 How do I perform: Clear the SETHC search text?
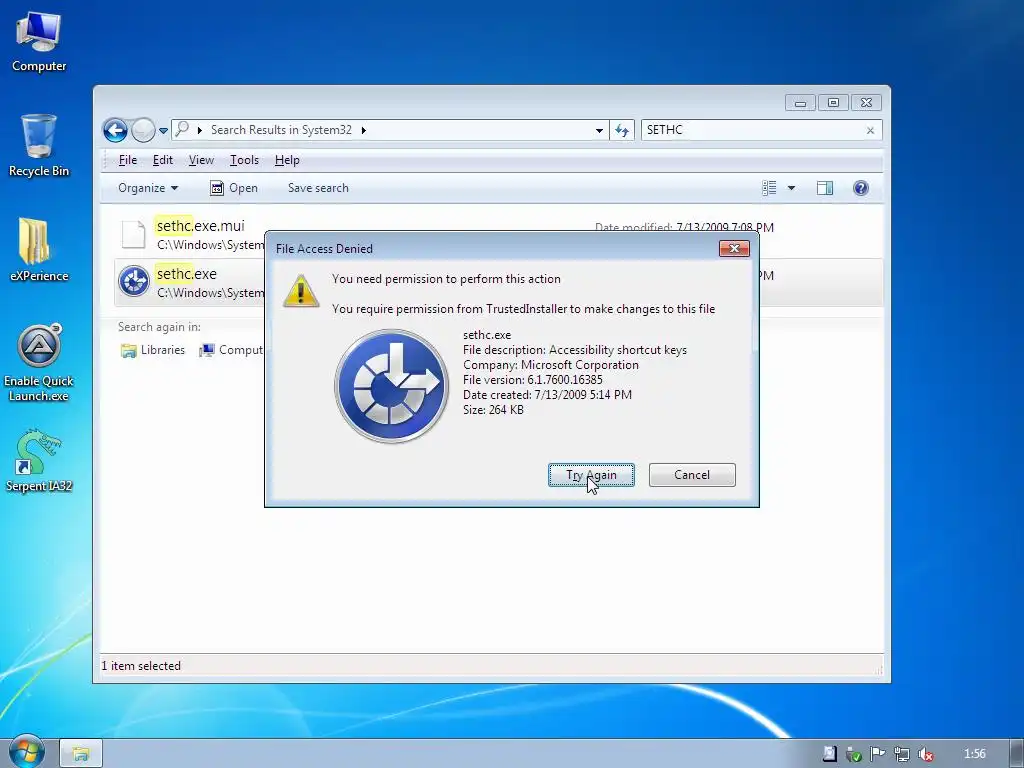[870, 131]
